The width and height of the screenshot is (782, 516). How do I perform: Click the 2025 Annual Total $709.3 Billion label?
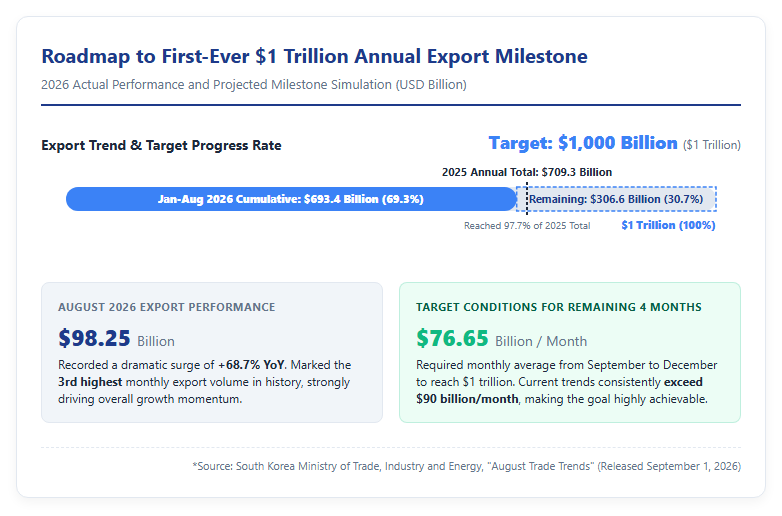point(527,172)
